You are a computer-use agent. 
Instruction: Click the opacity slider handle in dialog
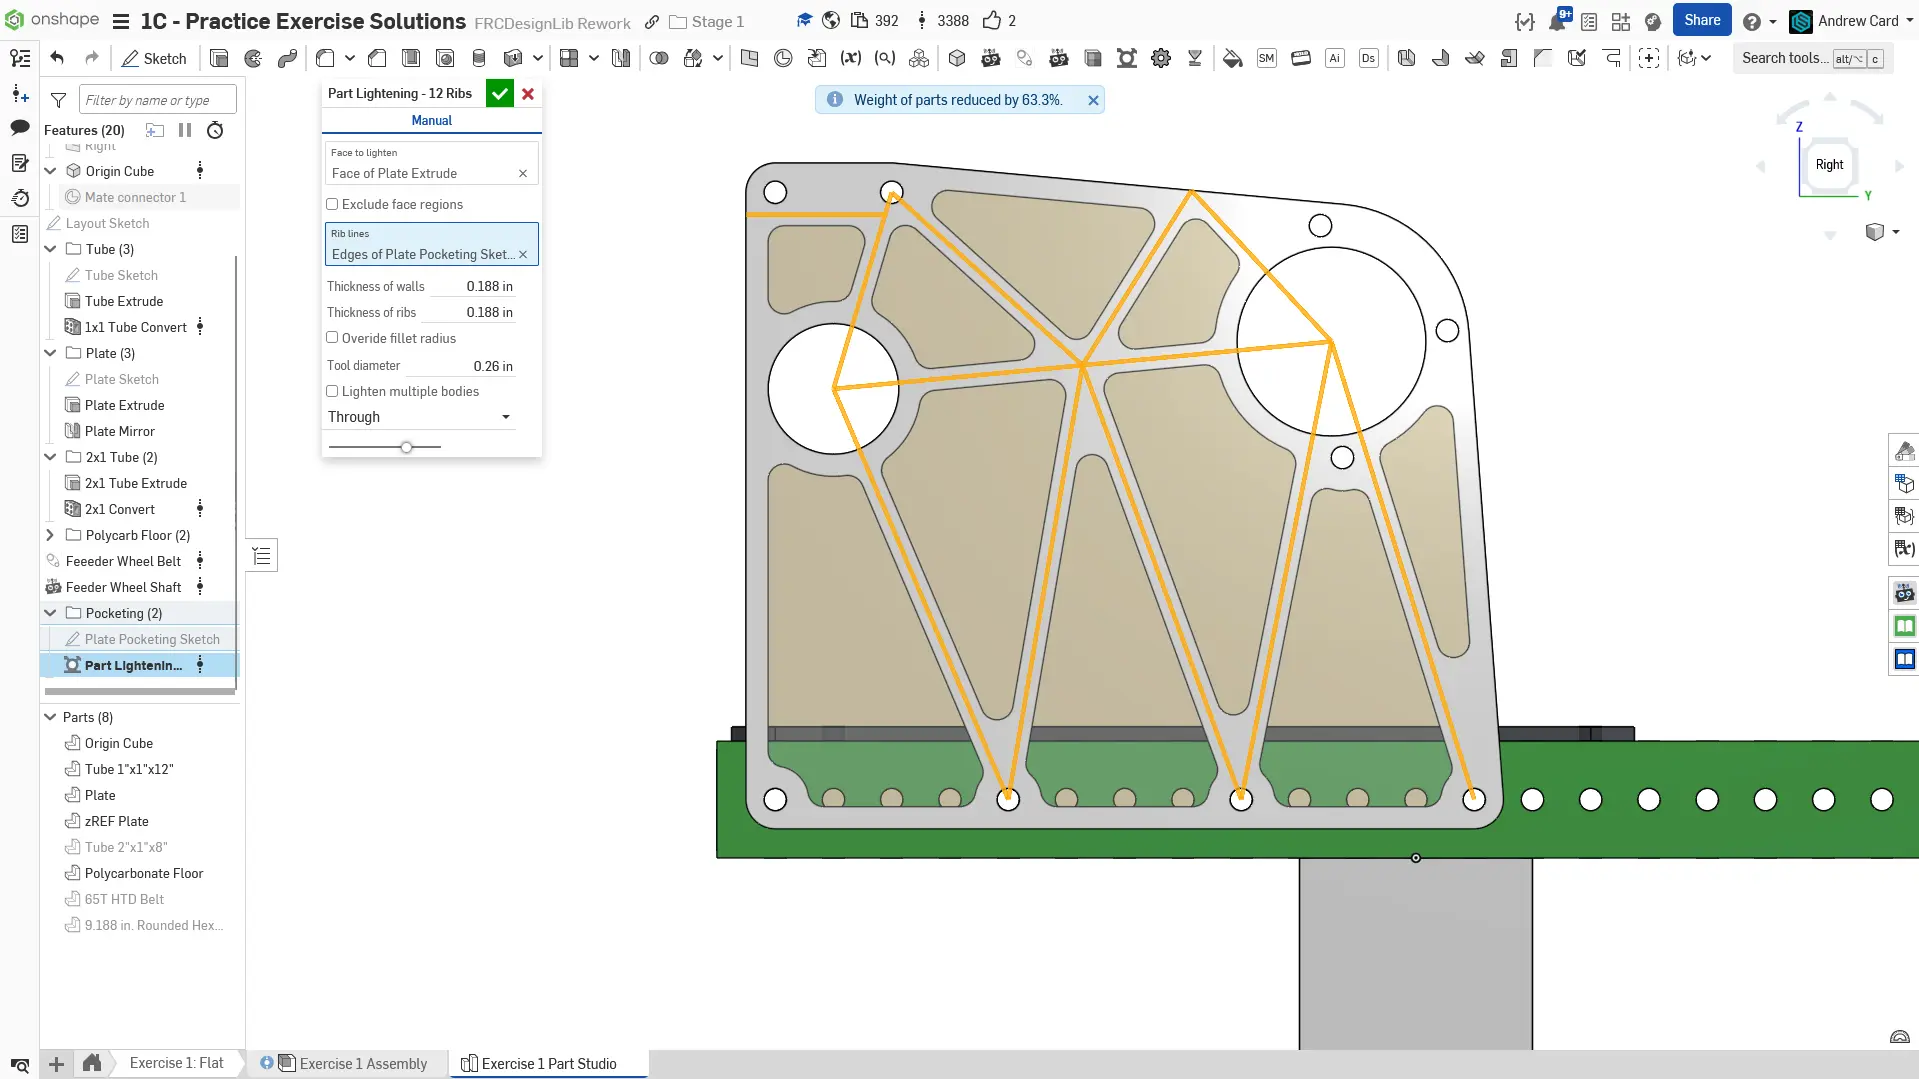[406, 447]
